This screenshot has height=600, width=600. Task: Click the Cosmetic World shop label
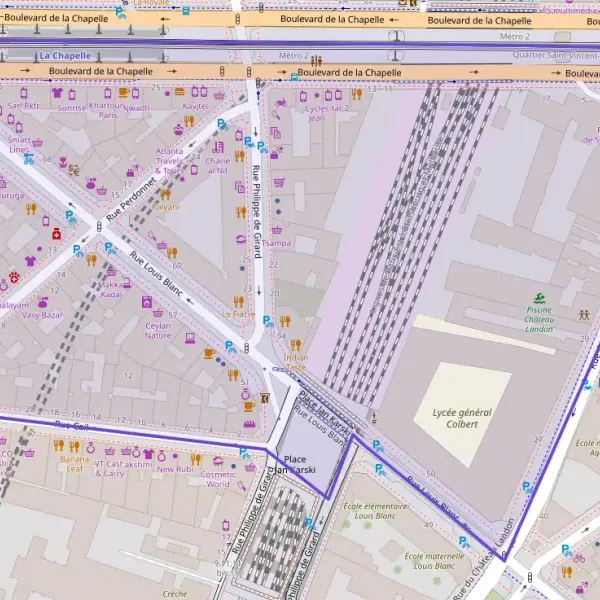tap(218, 479)
